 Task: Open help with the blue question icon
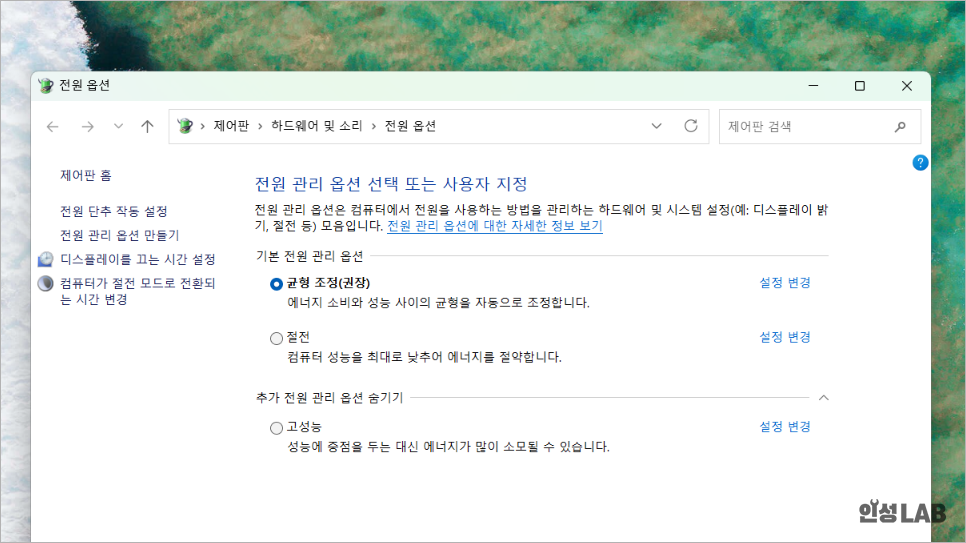click(x=920, y=163)
